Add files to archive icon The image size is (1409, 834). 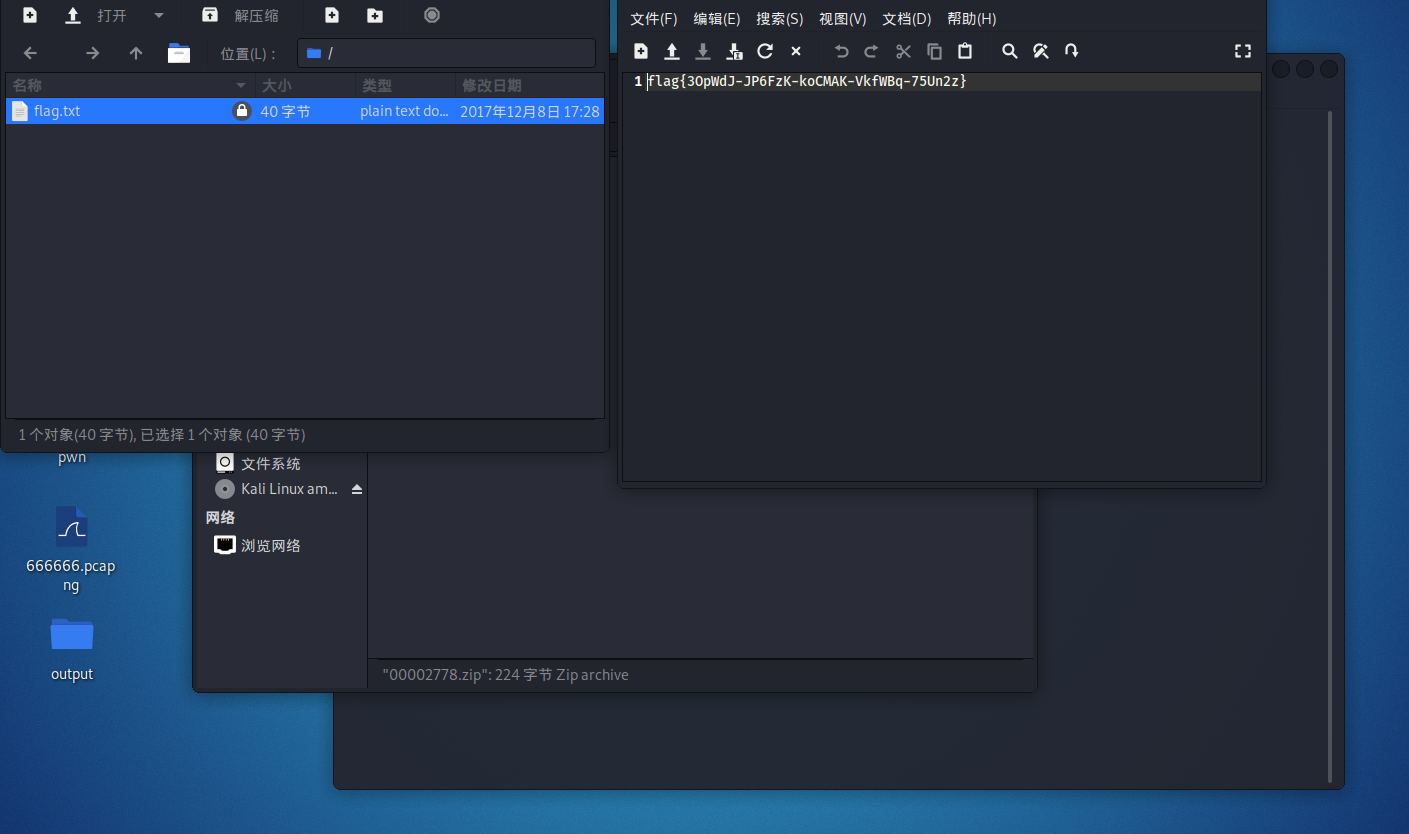pos(332,15)
